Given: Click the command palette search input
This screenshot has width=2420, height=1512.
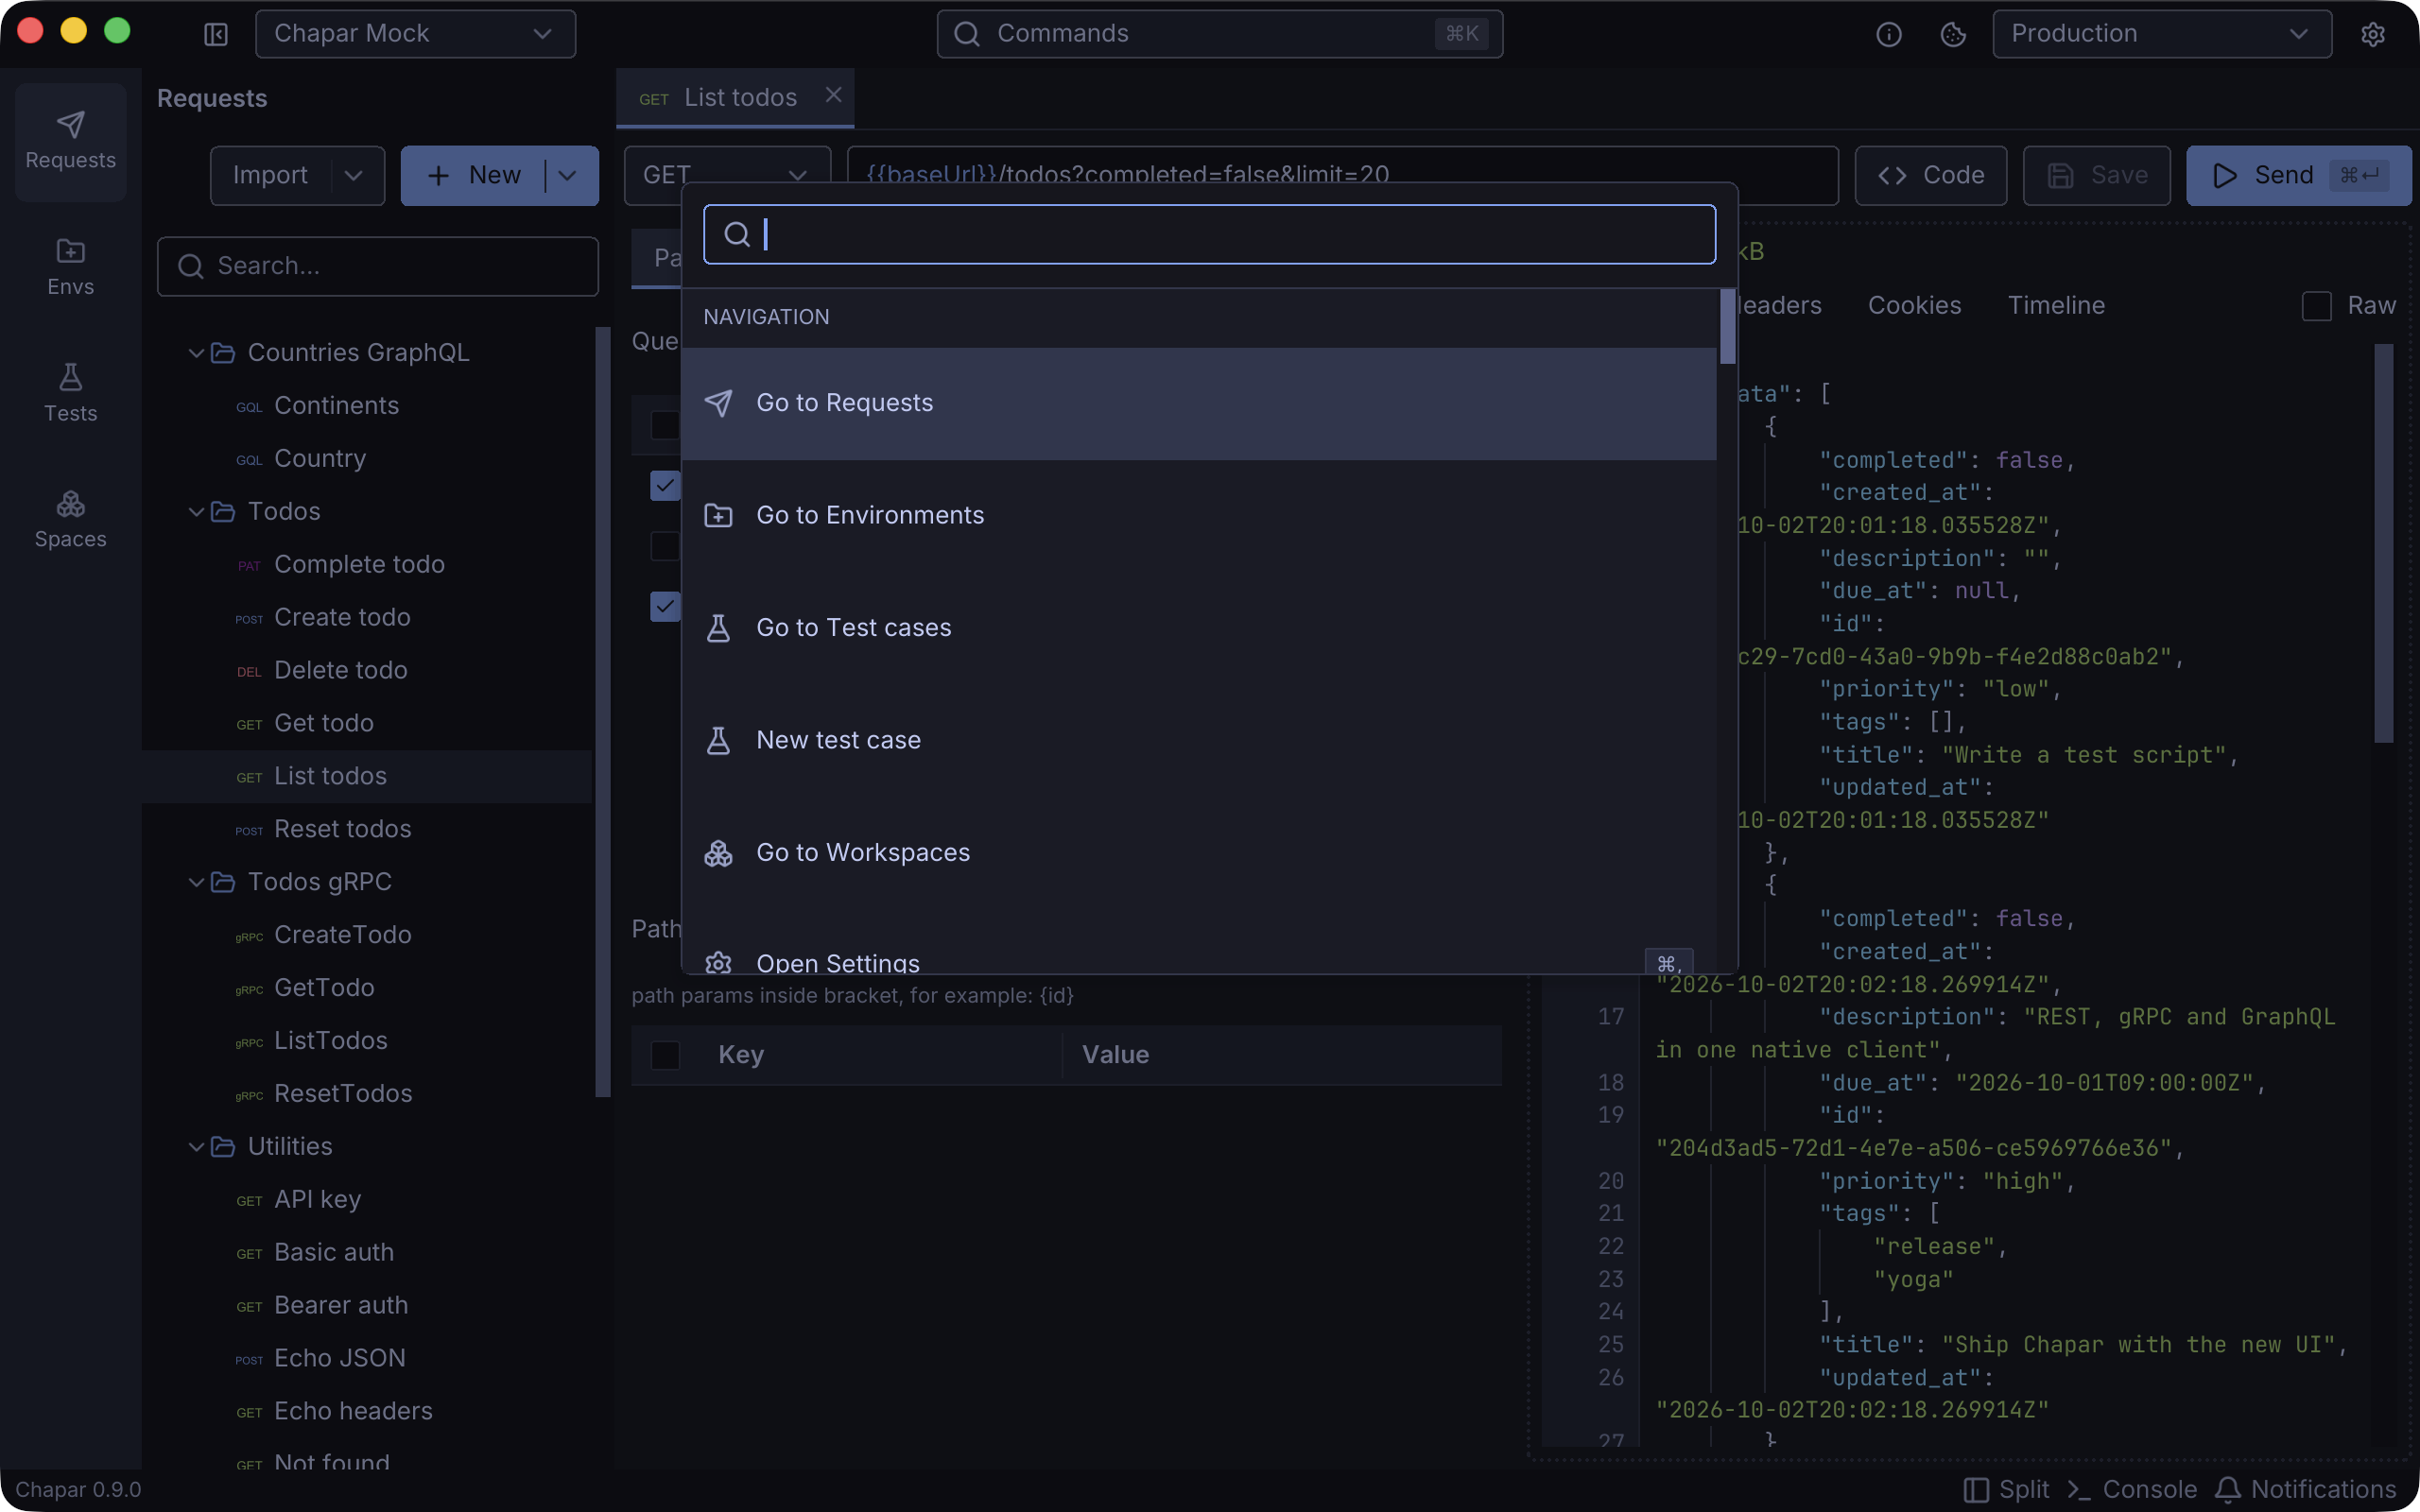Looking at the screenshot, I should coord(1209,235).
